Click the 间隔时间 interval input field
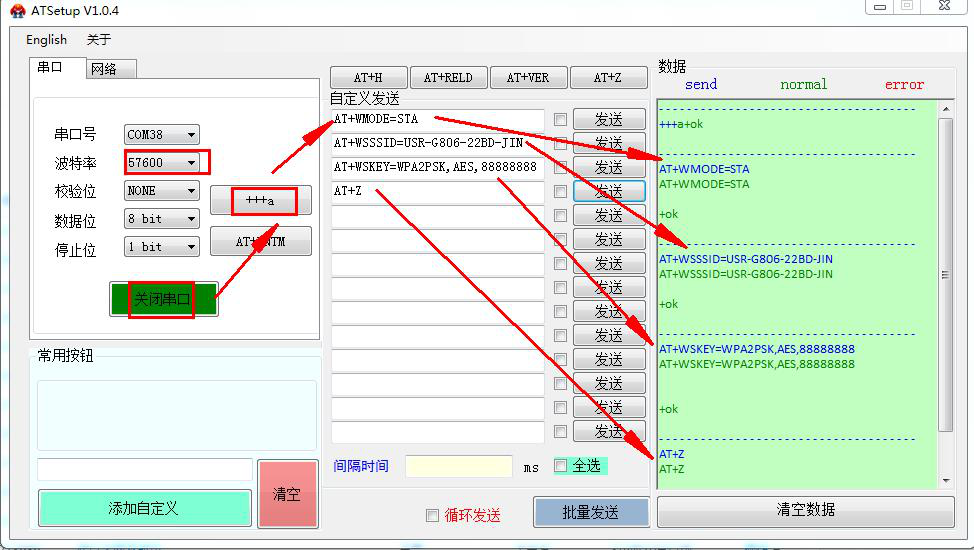 pyautogui.click(x=458, y=467)
